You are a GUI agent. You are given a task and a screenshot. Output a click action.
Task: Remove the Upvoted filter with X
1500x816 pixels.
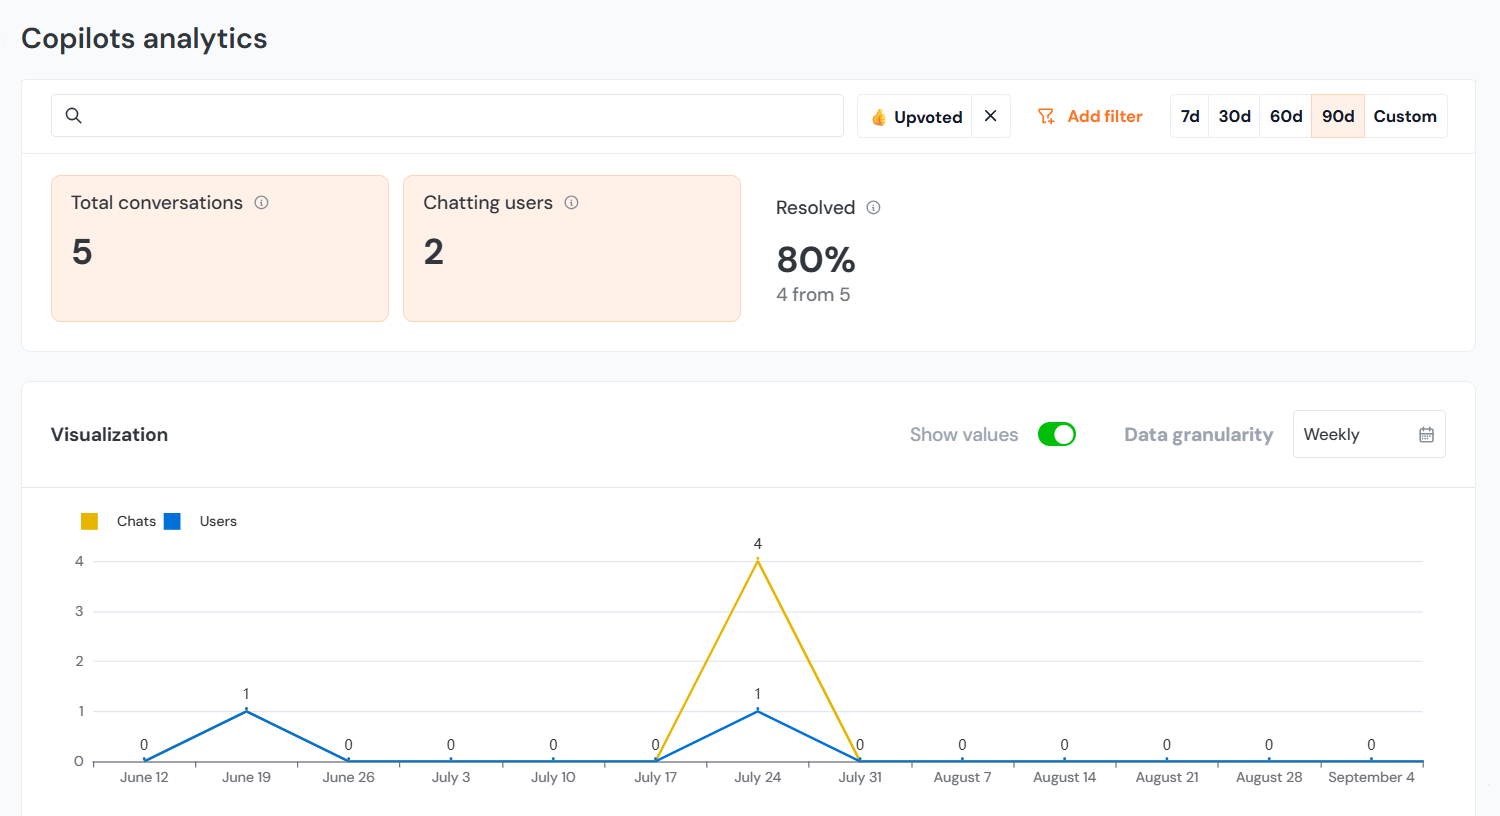tap(990, 116)
